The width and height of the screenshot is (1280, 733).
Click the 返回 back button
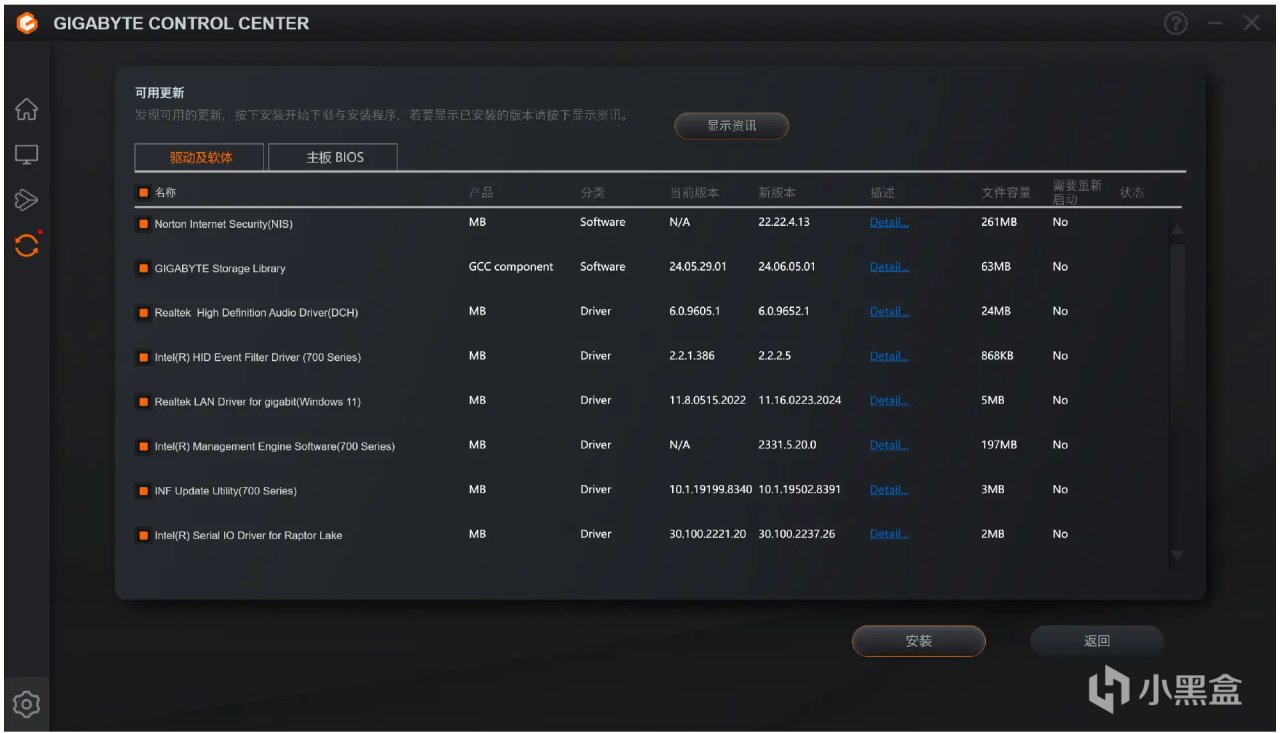point(1097,641)
